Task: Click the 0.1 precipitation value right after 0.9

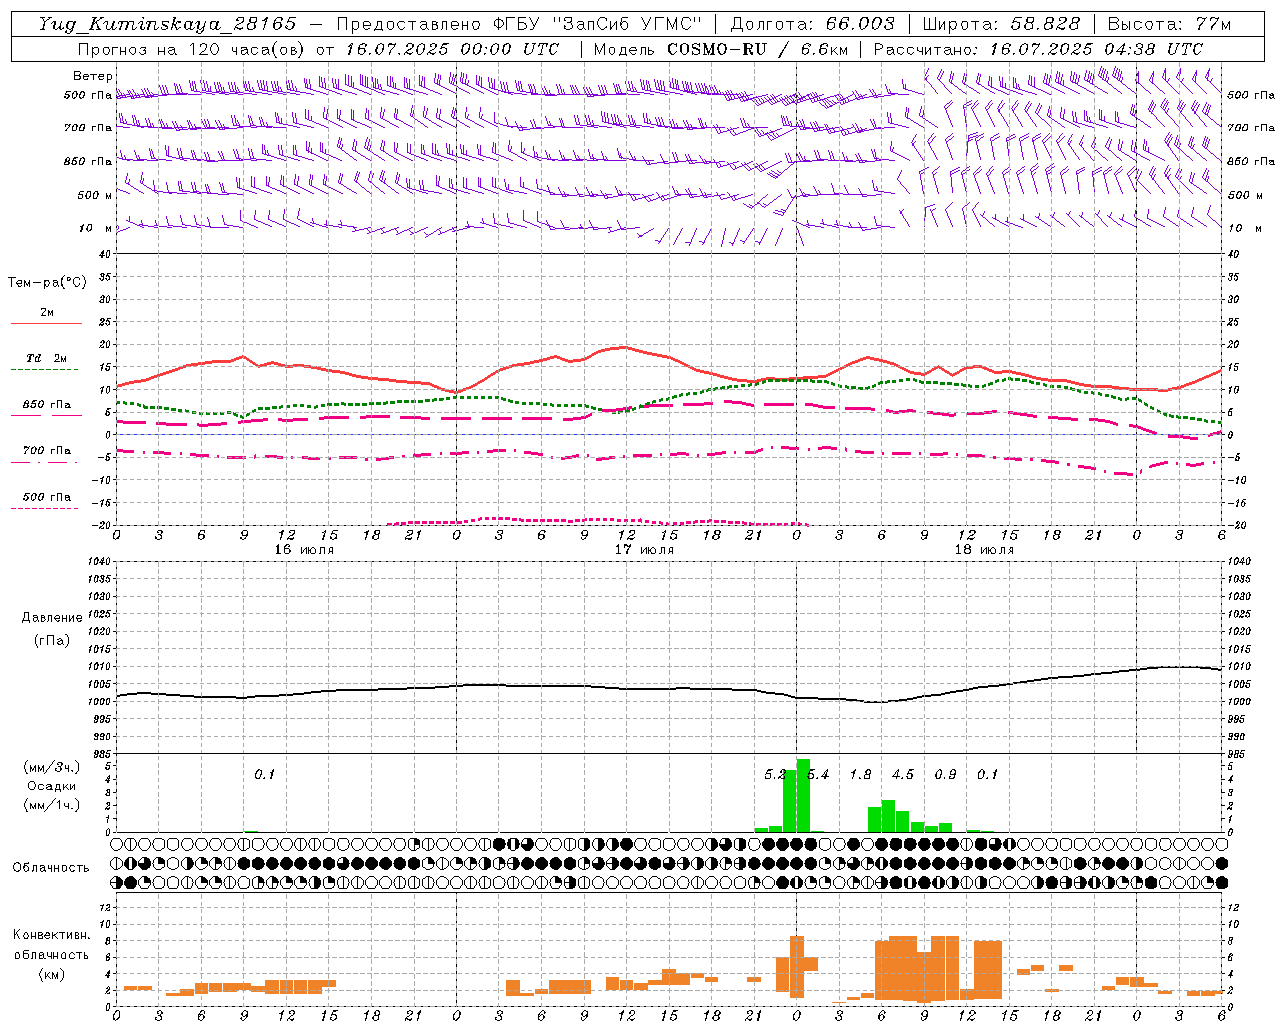Action: (x=987, y=775)
